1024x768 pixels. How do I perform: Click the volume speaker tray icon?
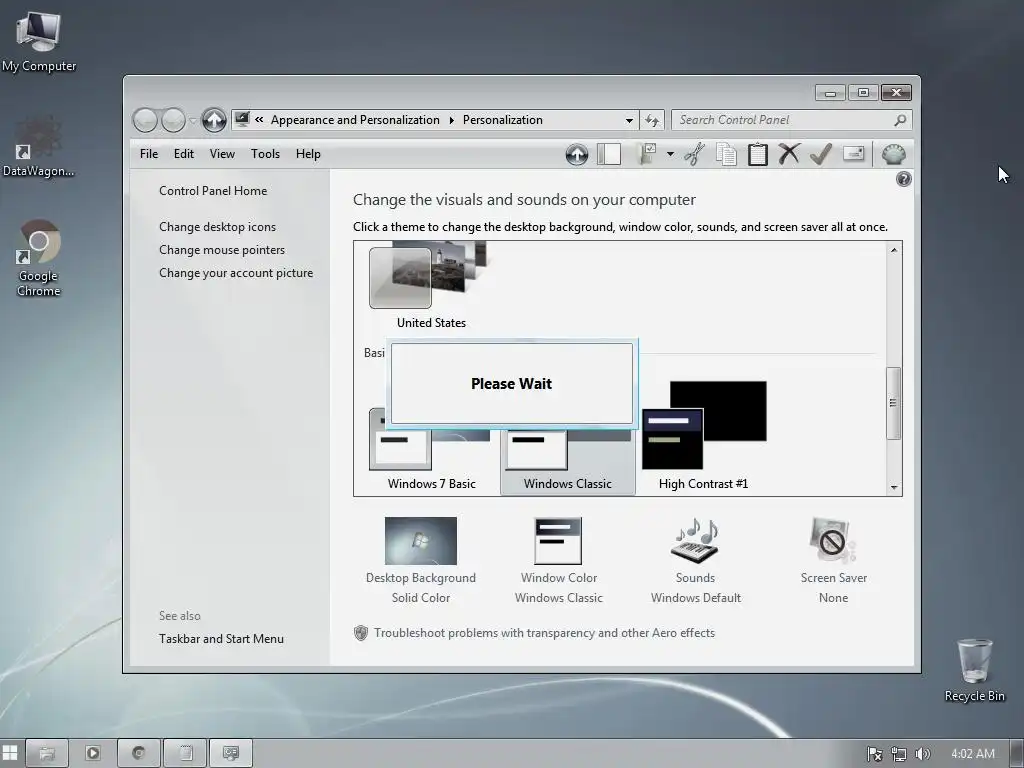pos(922,754)
